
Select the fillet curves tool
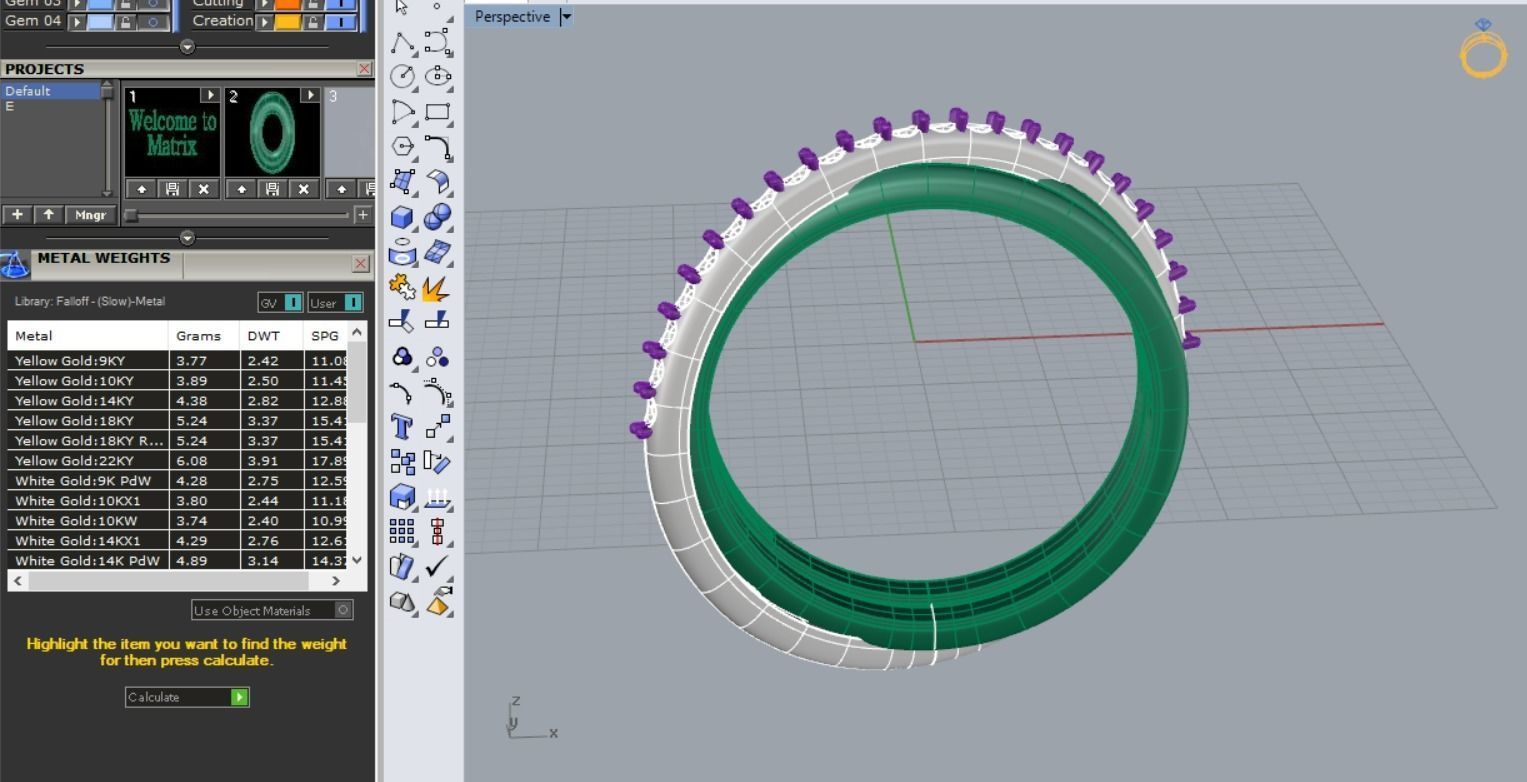click(x=438, y=147)
